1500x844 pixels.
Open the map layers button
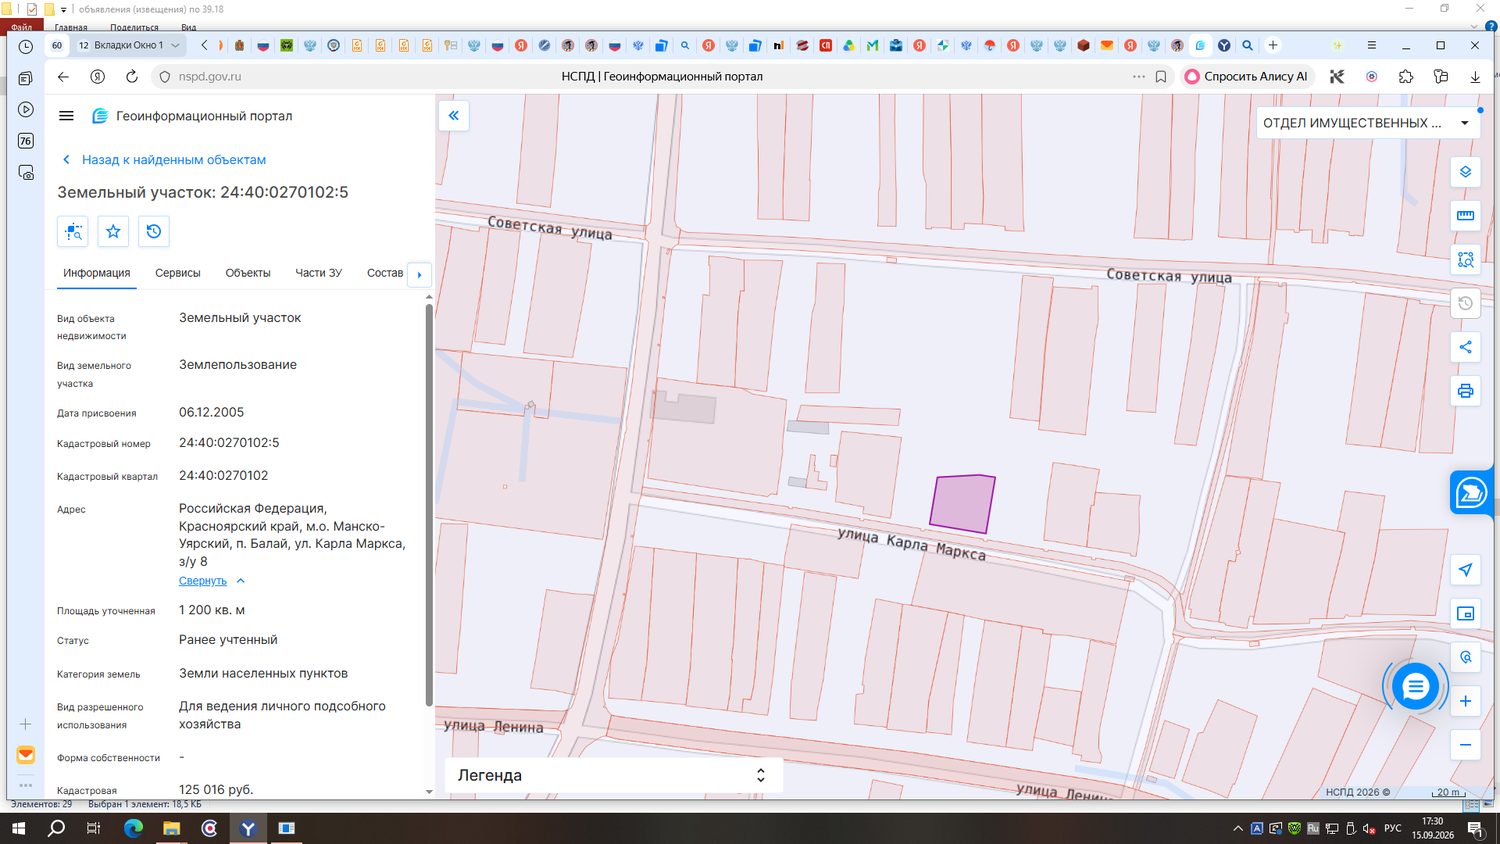(1465, 172)
